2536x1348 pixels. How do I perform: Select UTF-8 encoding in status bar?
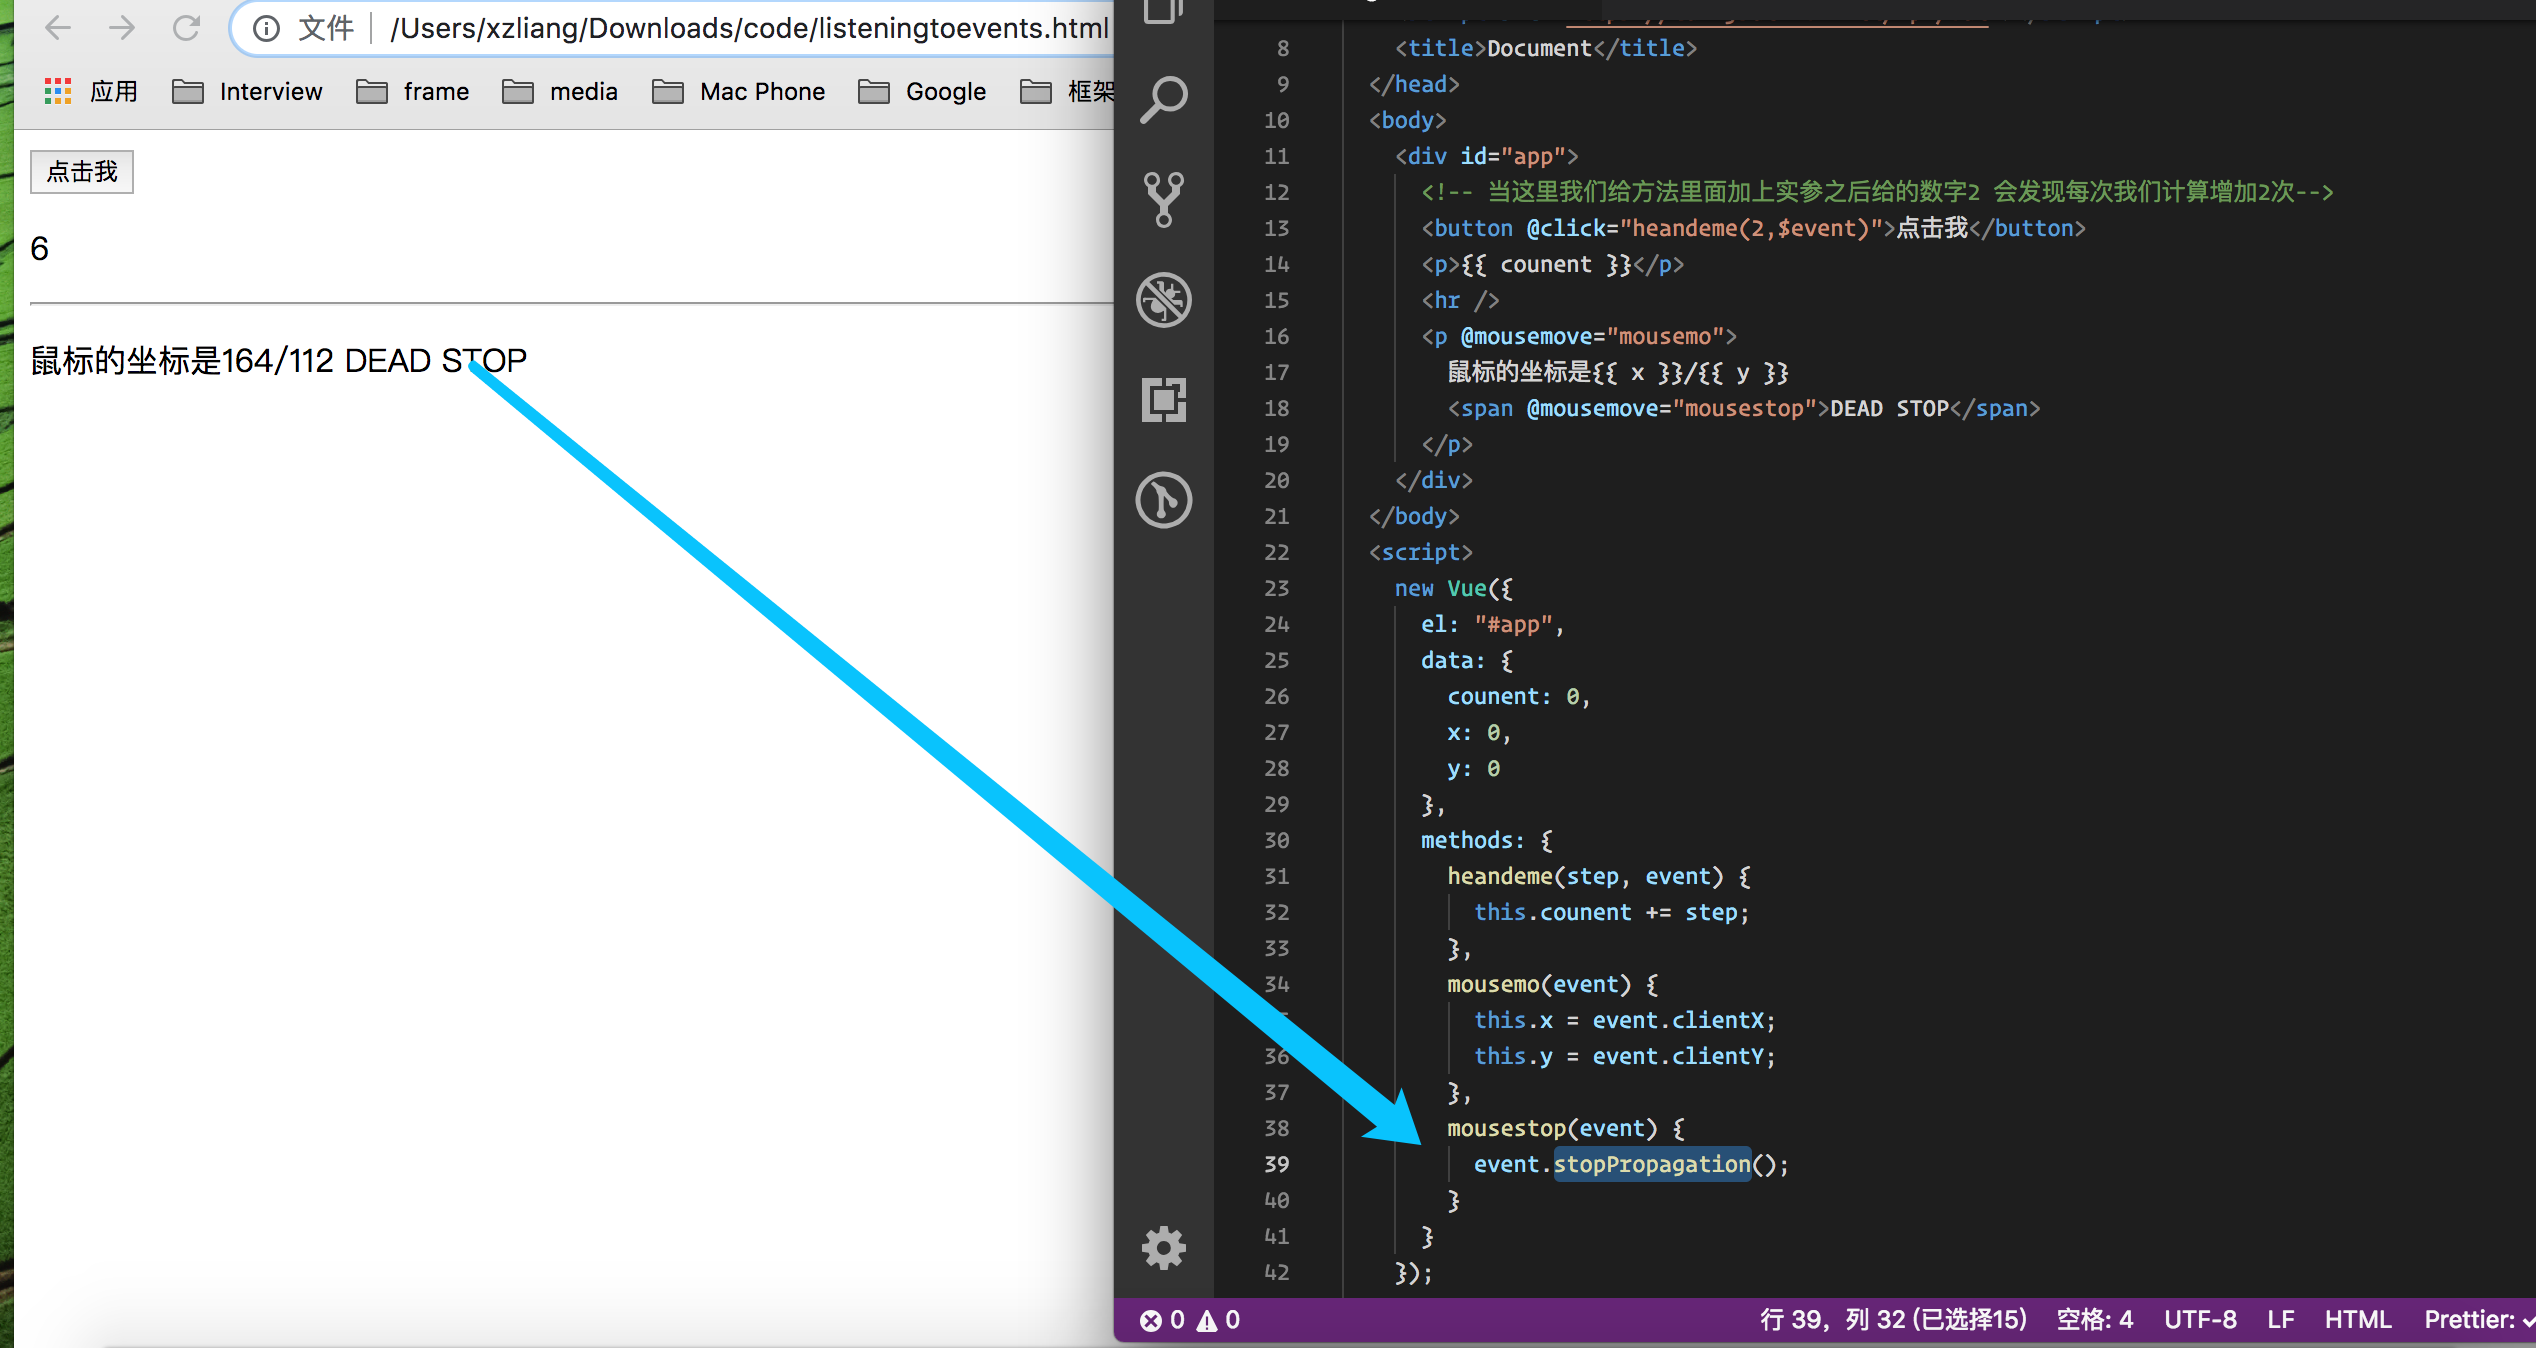pyautogui.click(x=2200, y=1320)
